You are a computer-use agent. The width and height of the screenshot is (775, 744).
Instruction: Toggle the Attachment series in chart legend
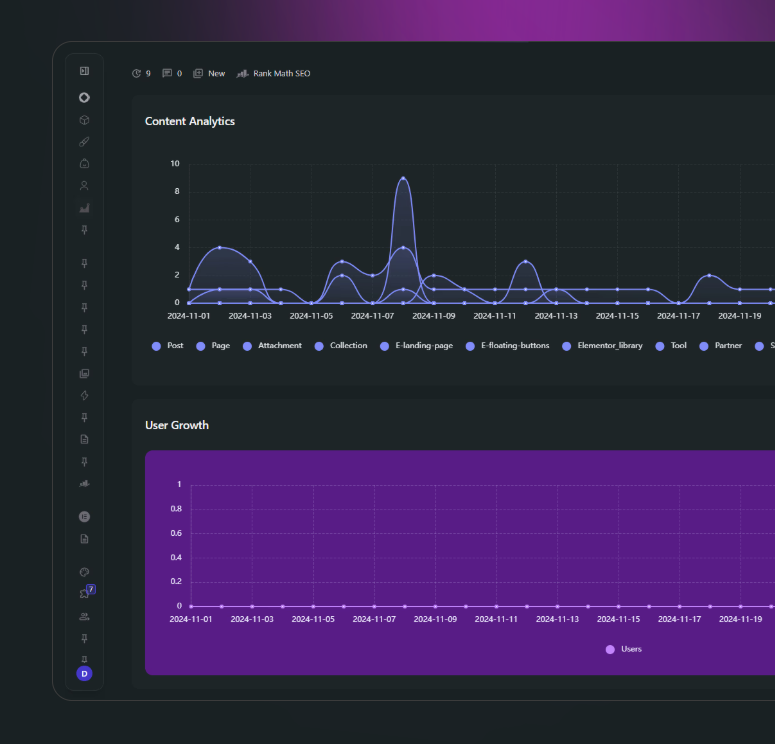pos(273,346)
